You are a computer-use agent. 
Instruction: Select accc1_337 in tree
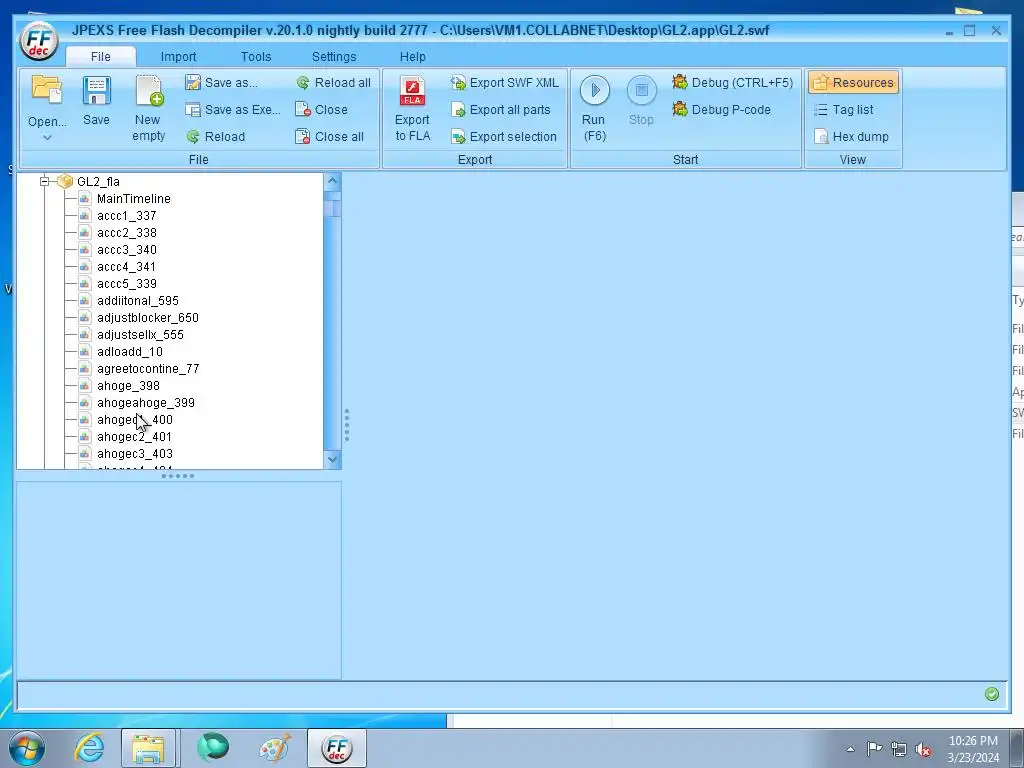click(127, 216)
